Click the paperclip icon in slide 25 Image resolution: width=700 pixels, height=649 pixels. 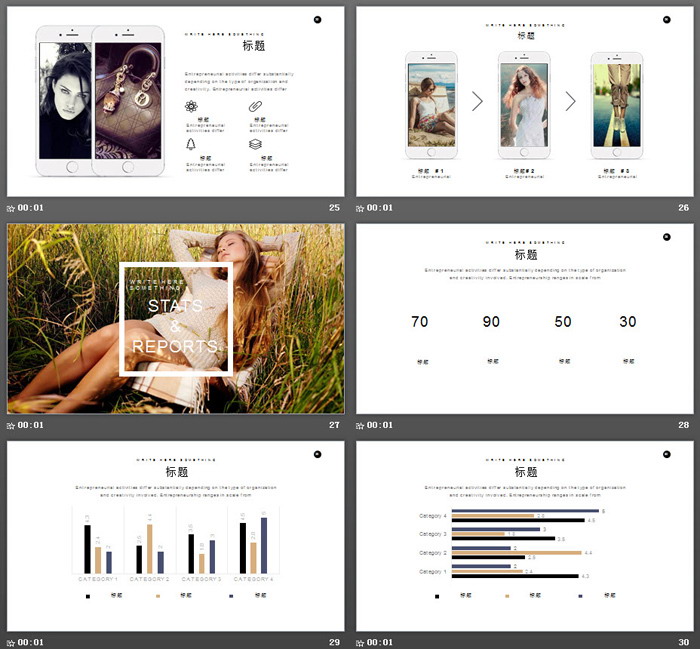pos(255,106)
